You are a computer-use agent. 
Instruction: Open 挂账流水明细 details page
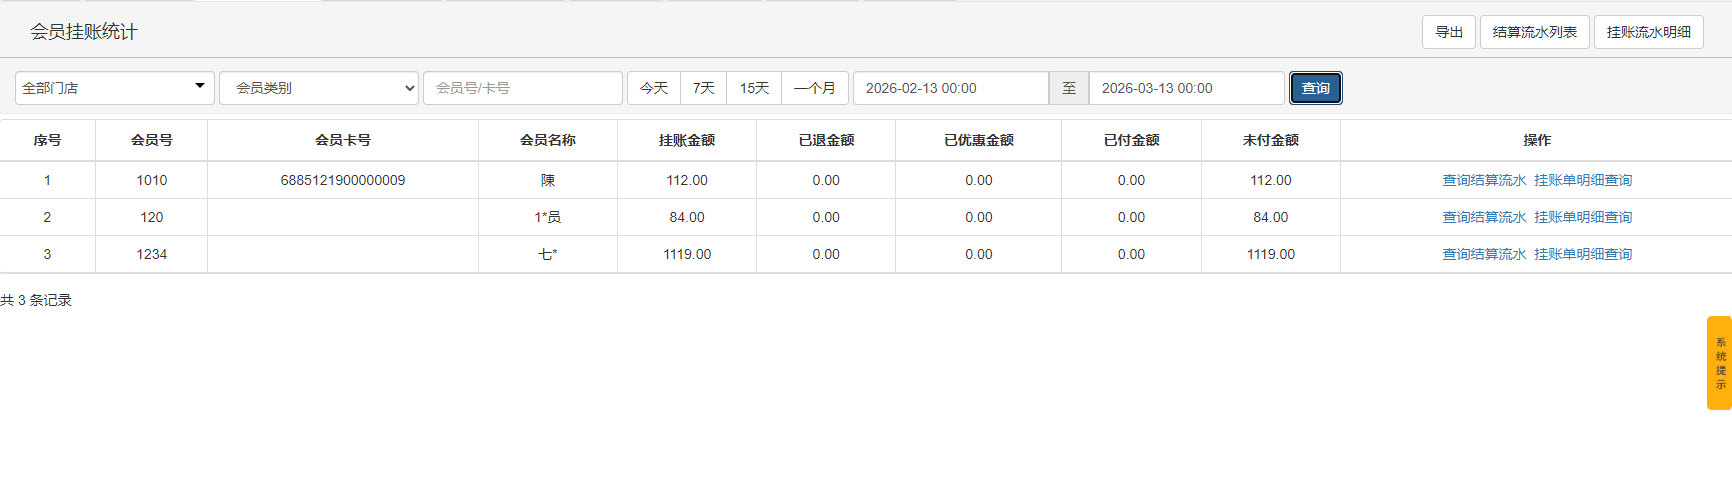(x=1648, y=32)
